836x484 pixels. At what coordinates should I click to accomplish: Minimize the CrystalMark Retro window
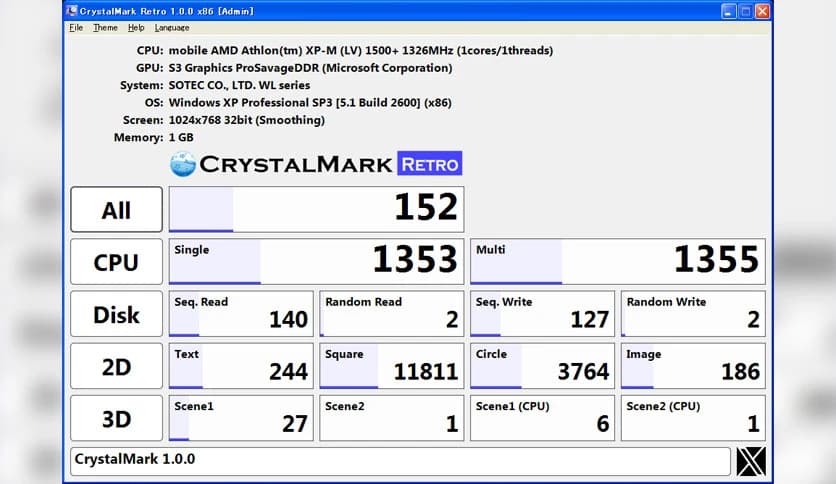[x=728, y=11]
